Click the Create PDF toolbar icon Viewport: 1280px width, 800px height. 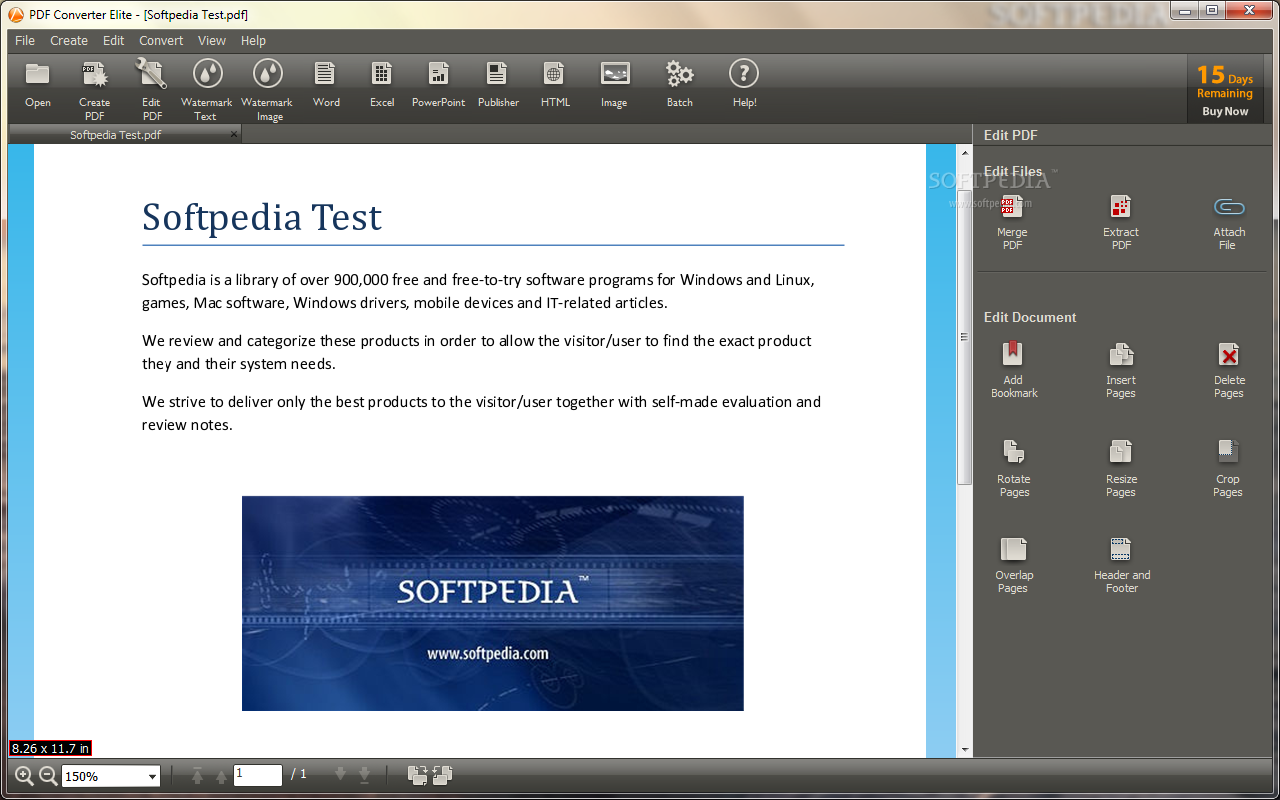(x=95, y=74)
